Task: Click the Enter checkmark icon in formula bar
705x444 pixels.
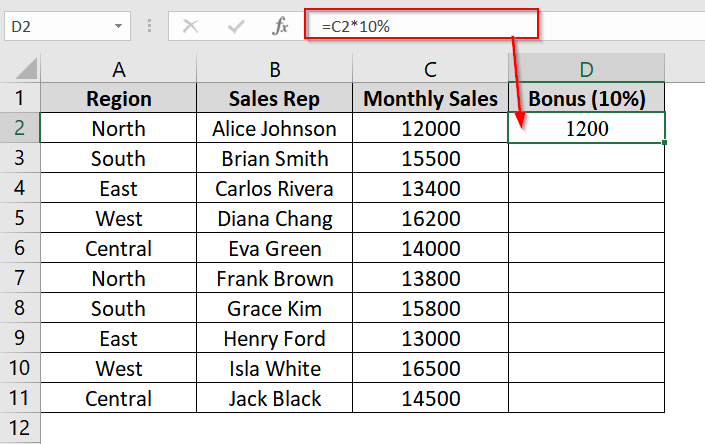Action: click(236, 27)
